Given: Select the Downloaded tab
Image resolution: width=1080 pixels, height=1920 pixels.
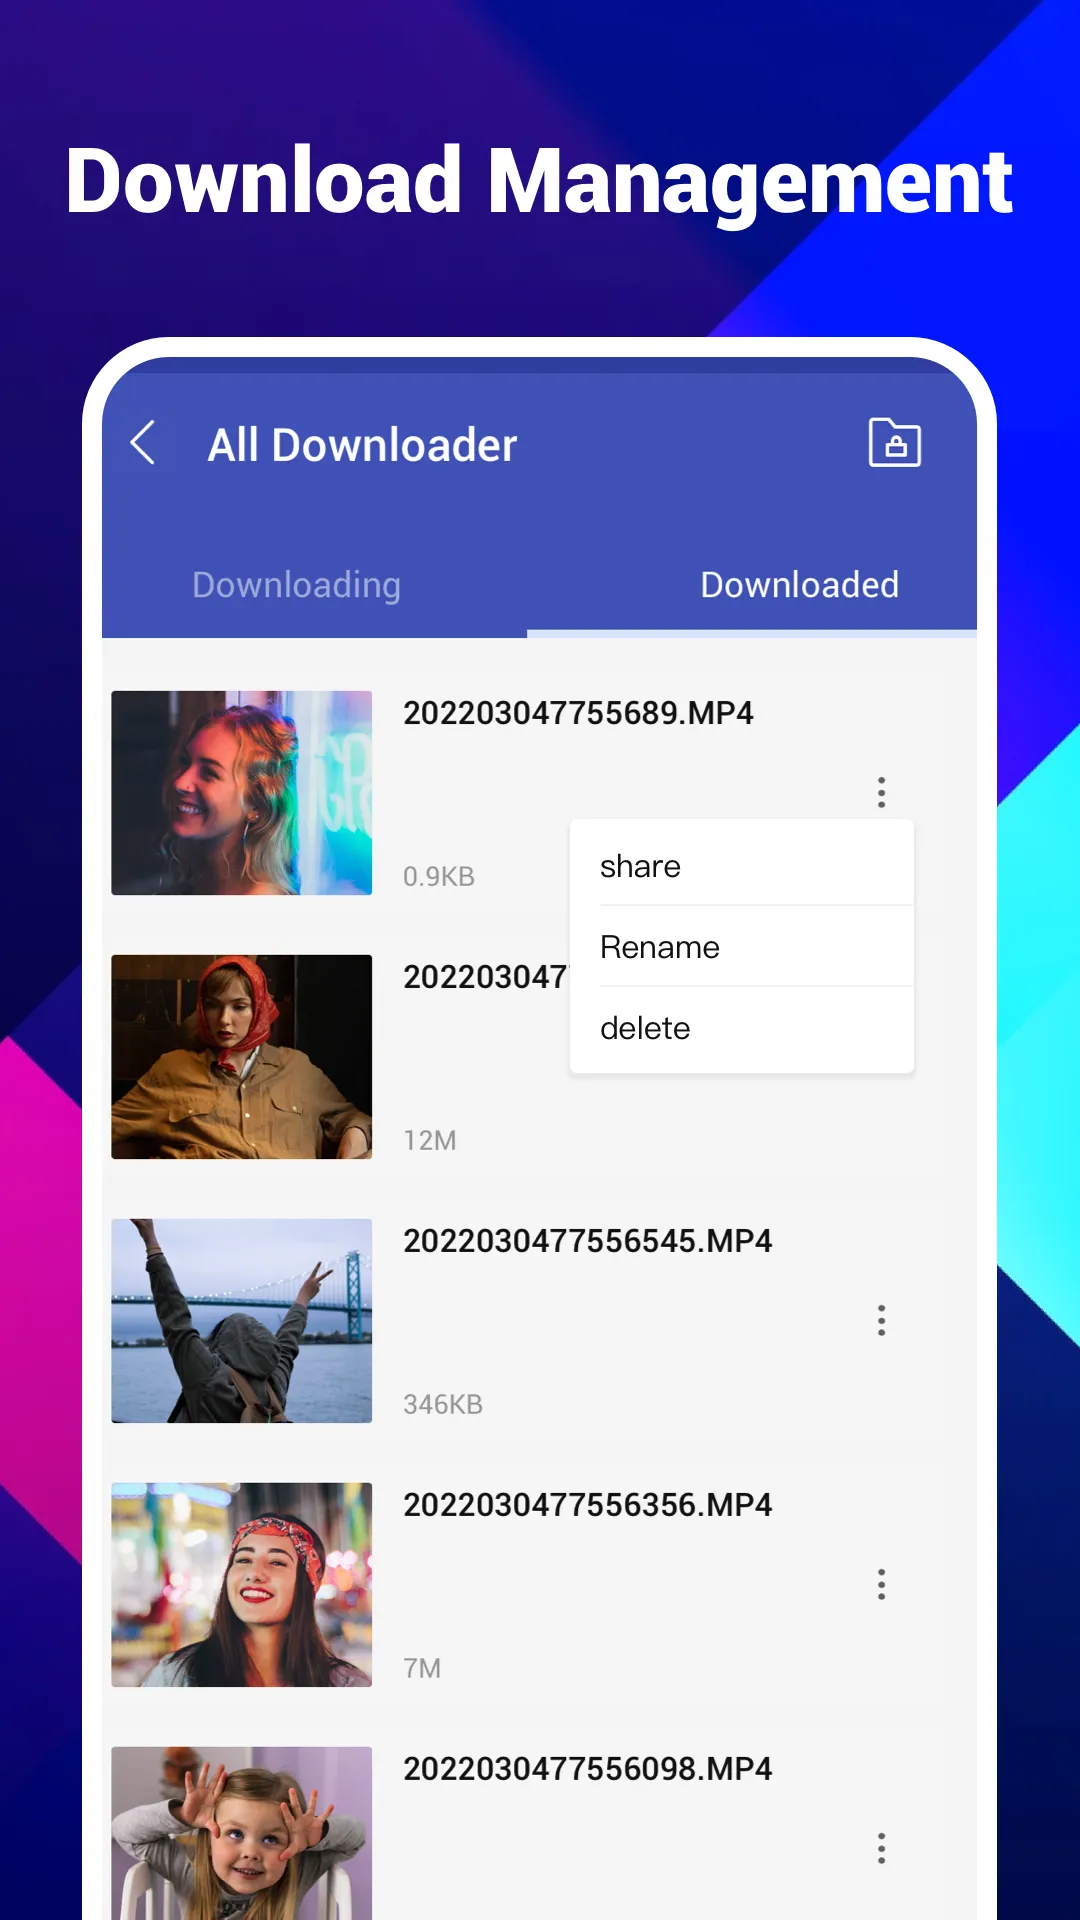Looking at the screenshot, I should pos(799,585).
